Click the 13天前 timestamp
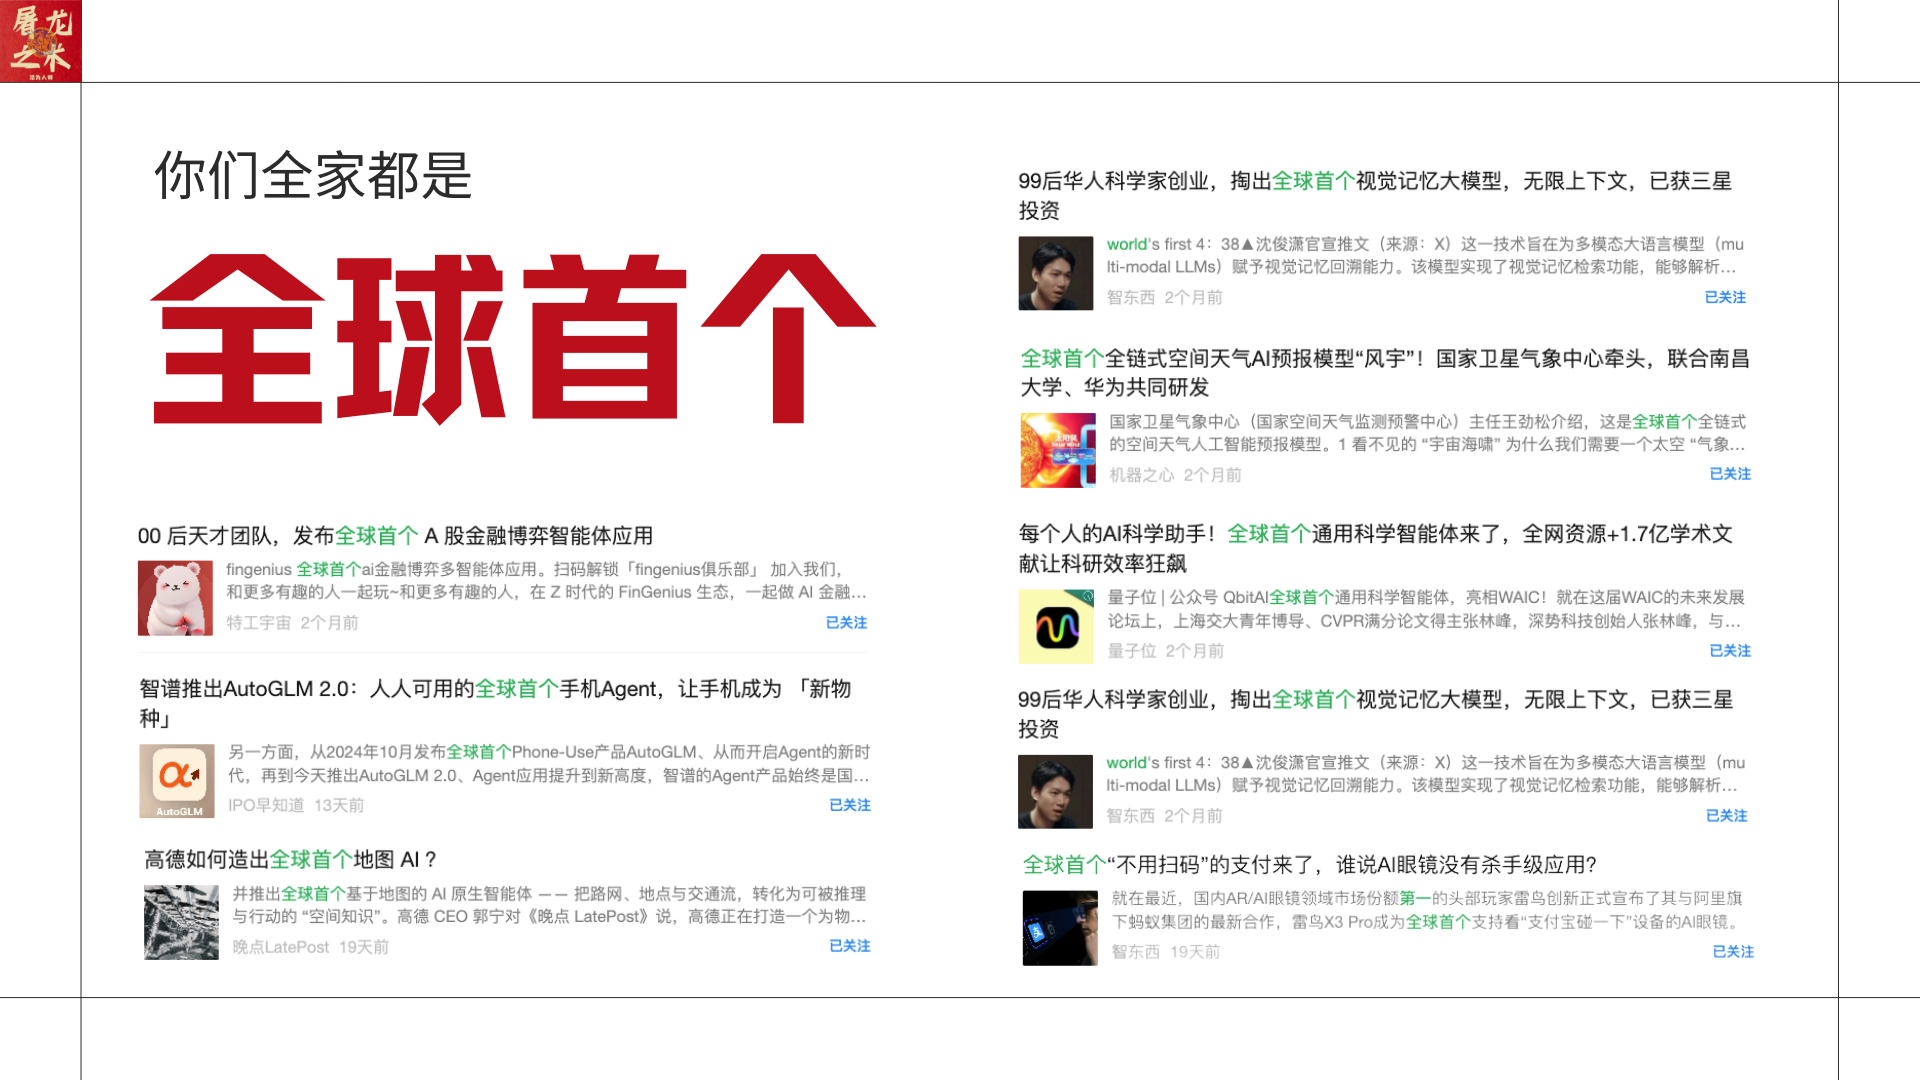Screen dimensions: 1920x1080 point(339,805)
